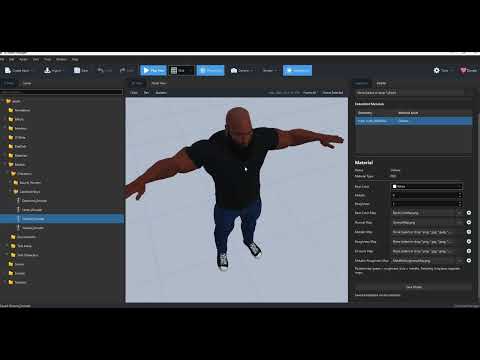Click the Frame Selected button
Image resolution: width=480 pixels, height=360 pixels.
tap(333, 92)
